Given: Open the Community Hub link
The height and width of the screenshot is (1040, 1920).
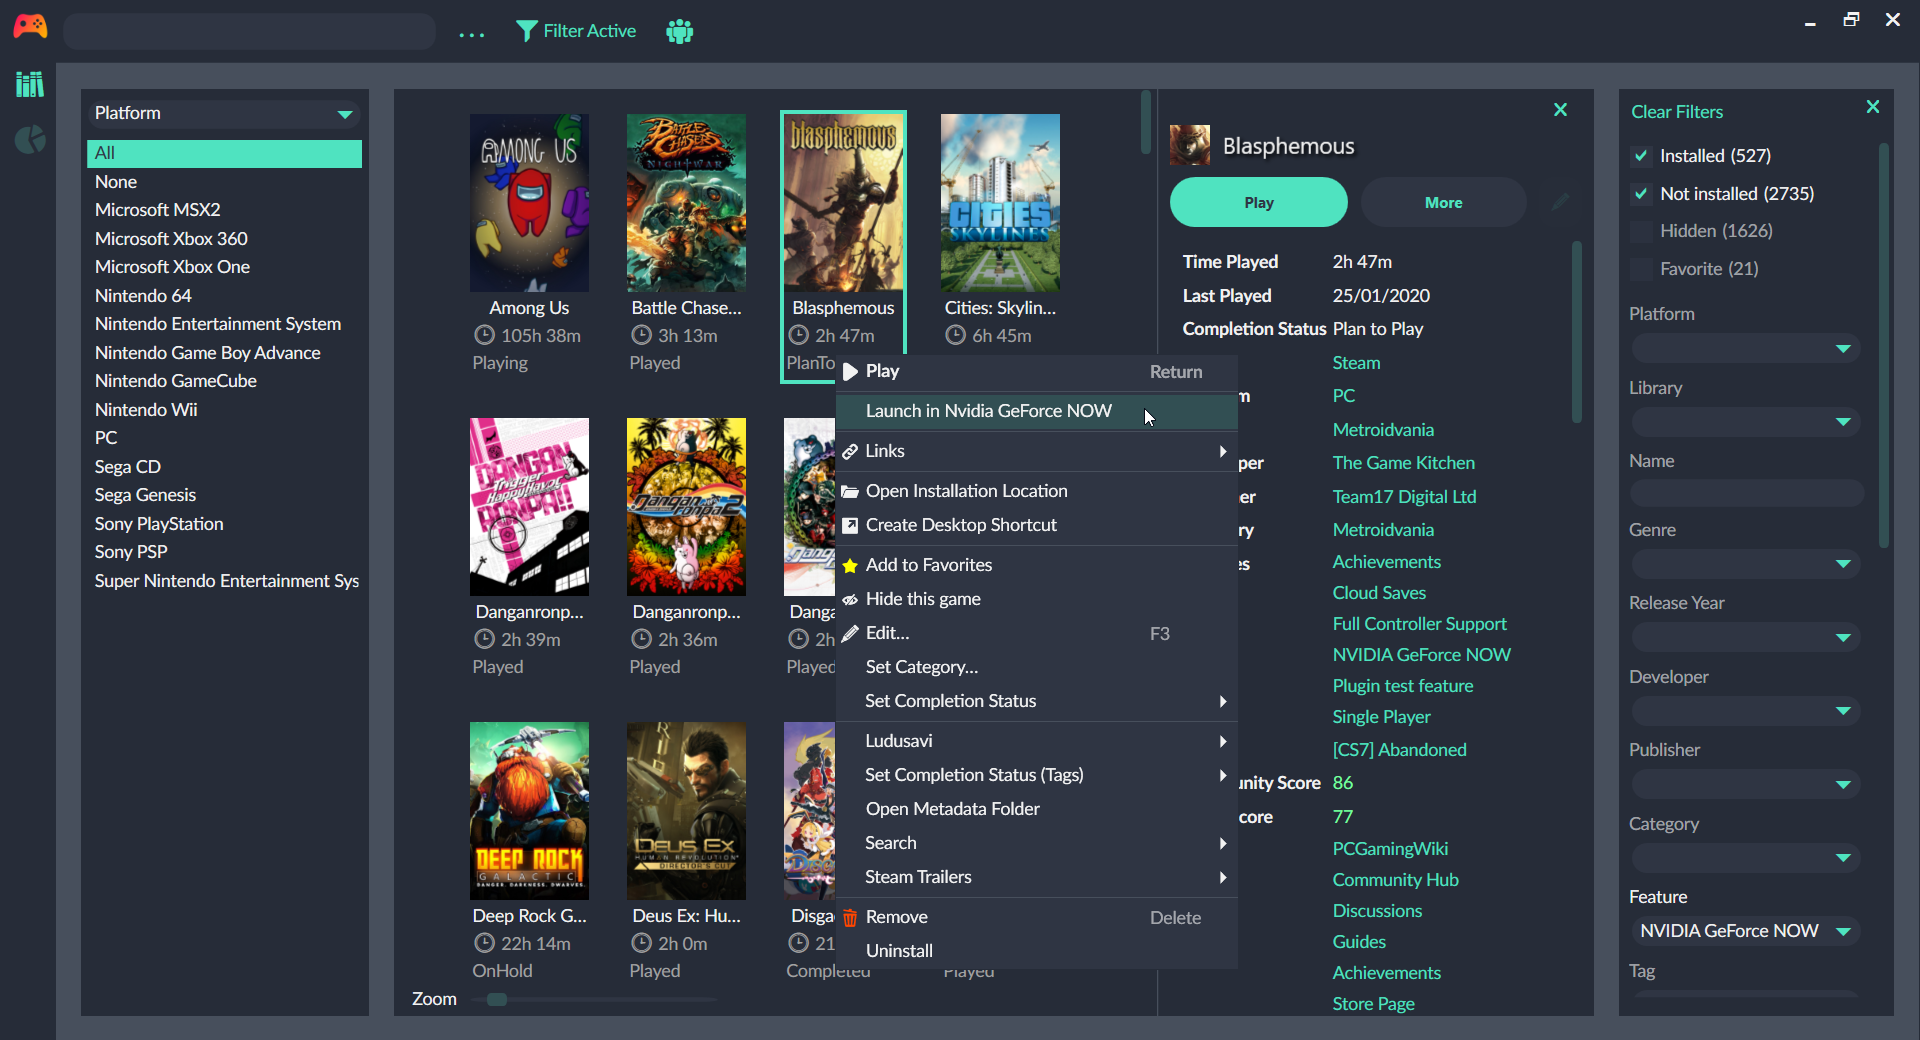Looking at the screenshot, I should [1395, 880].
